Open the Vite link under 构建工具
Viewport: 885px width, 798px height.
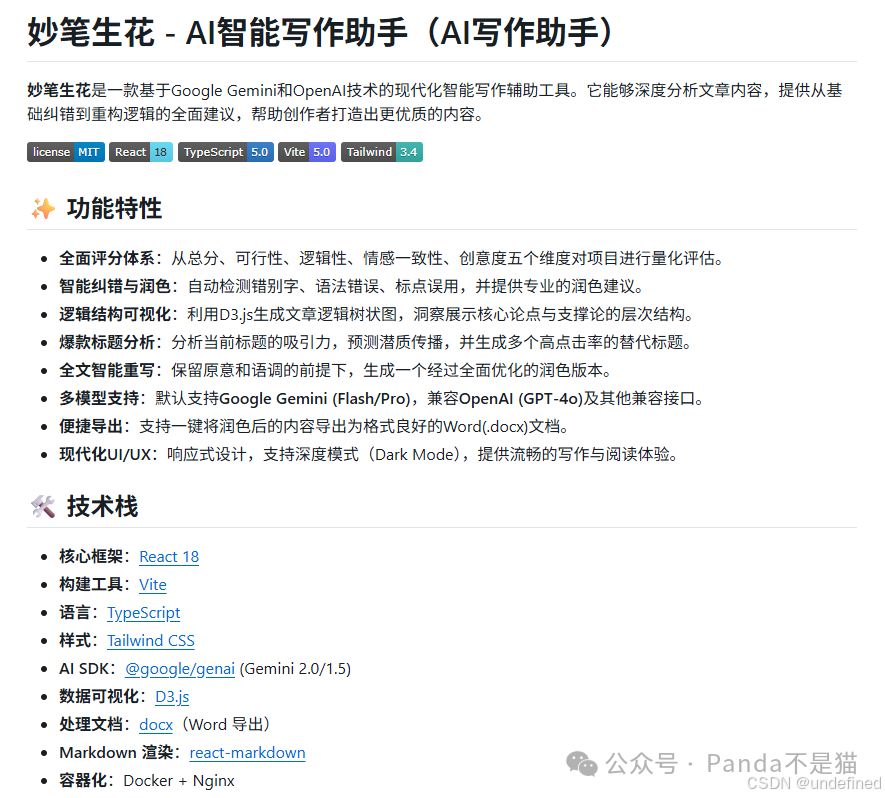pyautogui.click(x=152, y=585)
